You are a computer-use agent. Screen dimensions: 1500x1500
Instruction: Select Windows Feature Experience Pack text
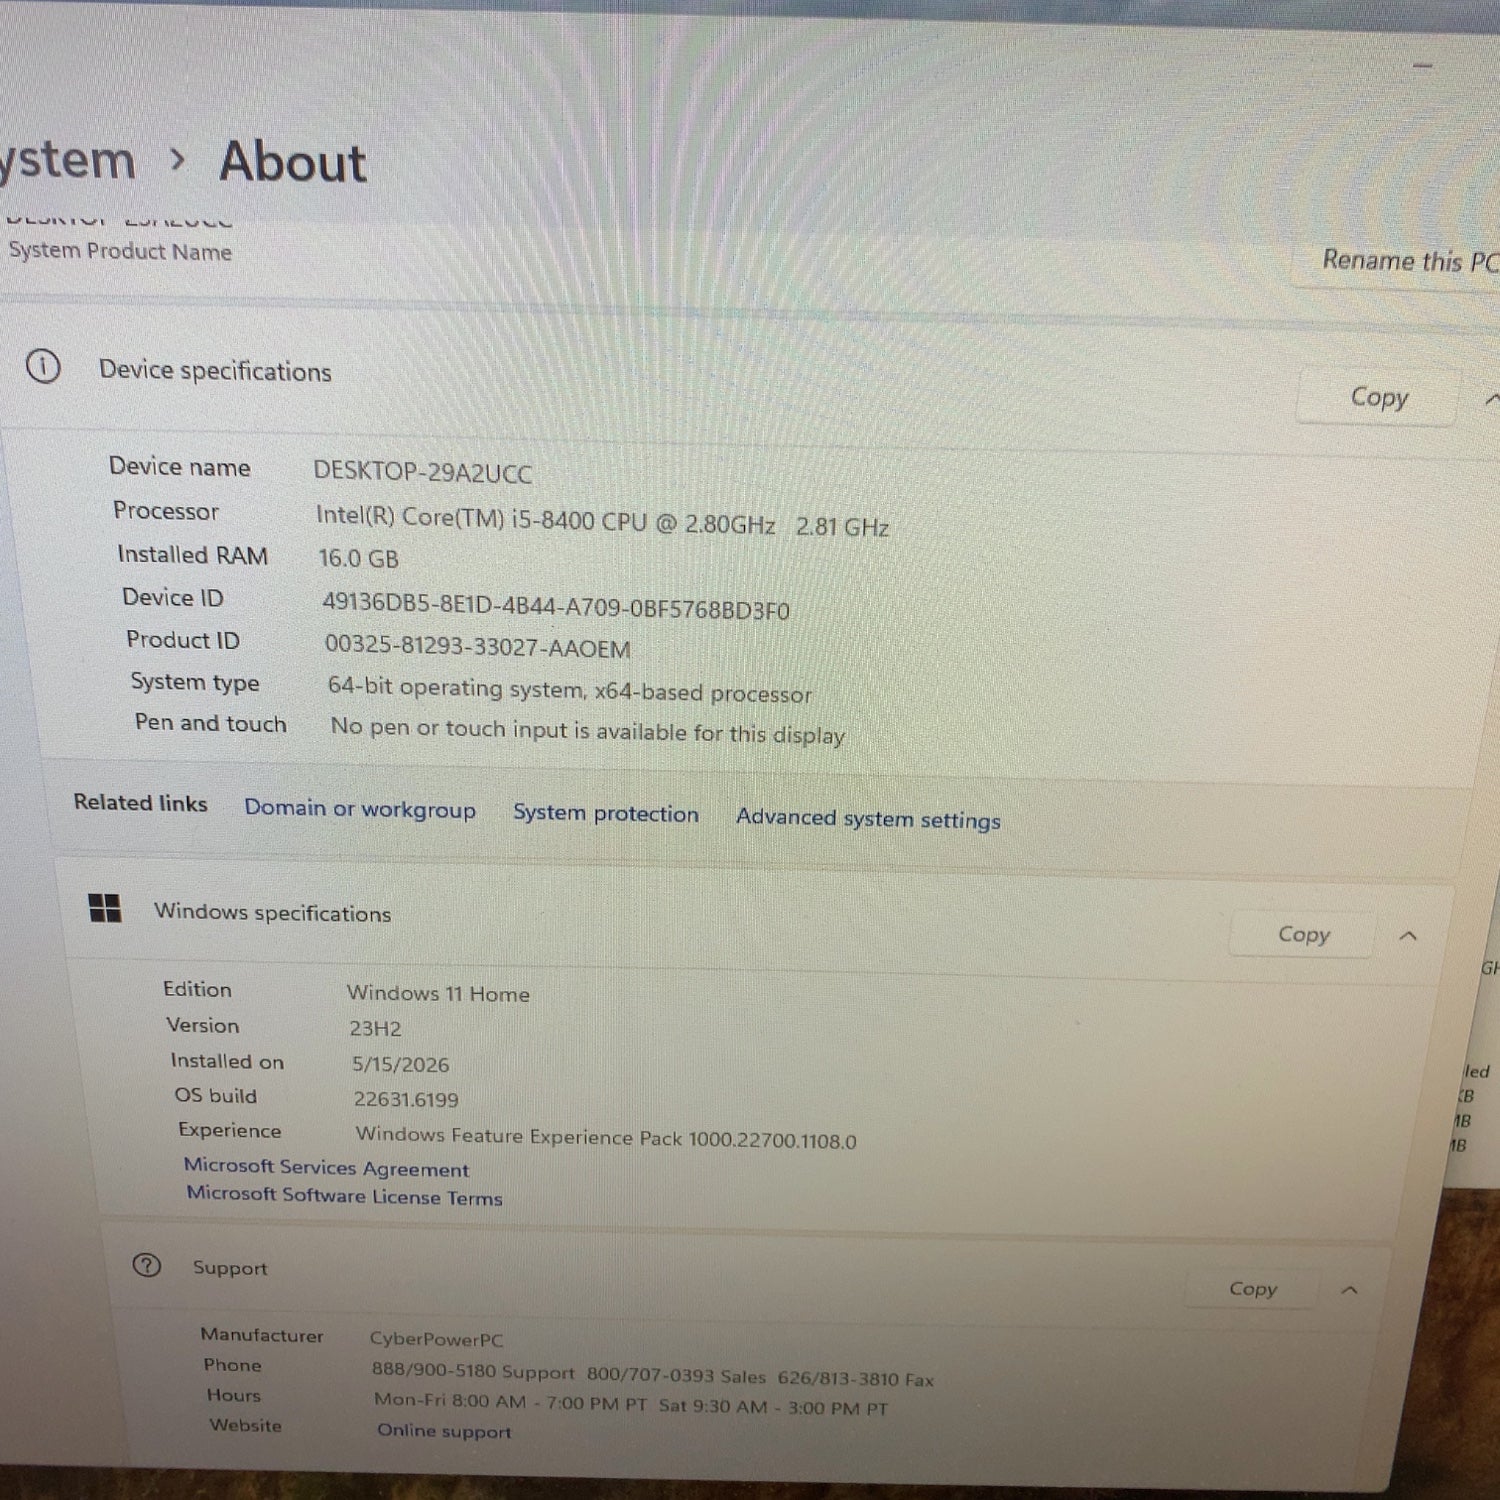tap(606, 1137)
